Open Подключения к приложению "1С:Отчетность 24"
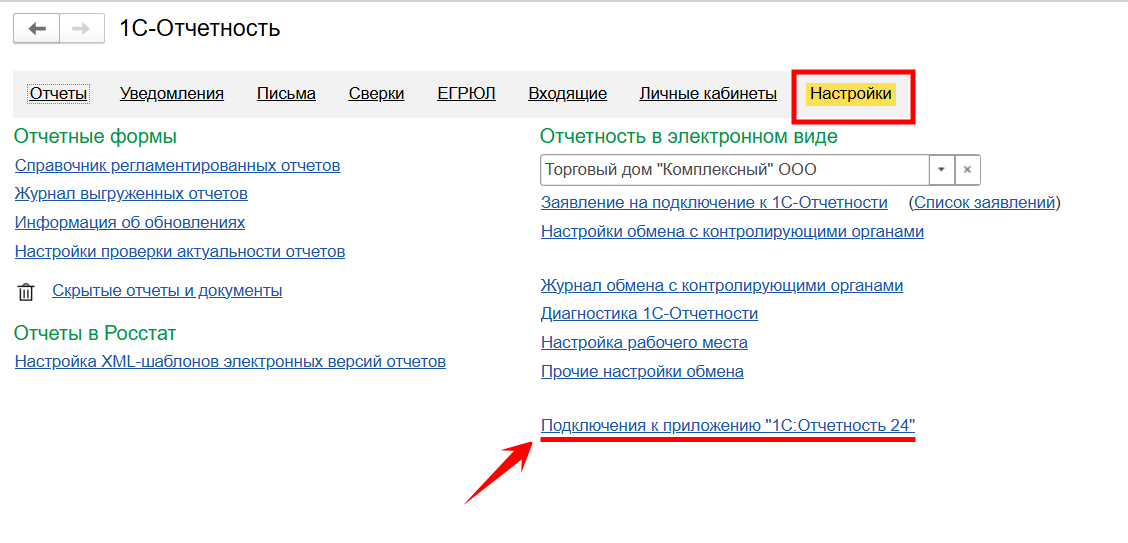Image resolution: width=1128 pixels, height=543 pixels. [728, 426]
